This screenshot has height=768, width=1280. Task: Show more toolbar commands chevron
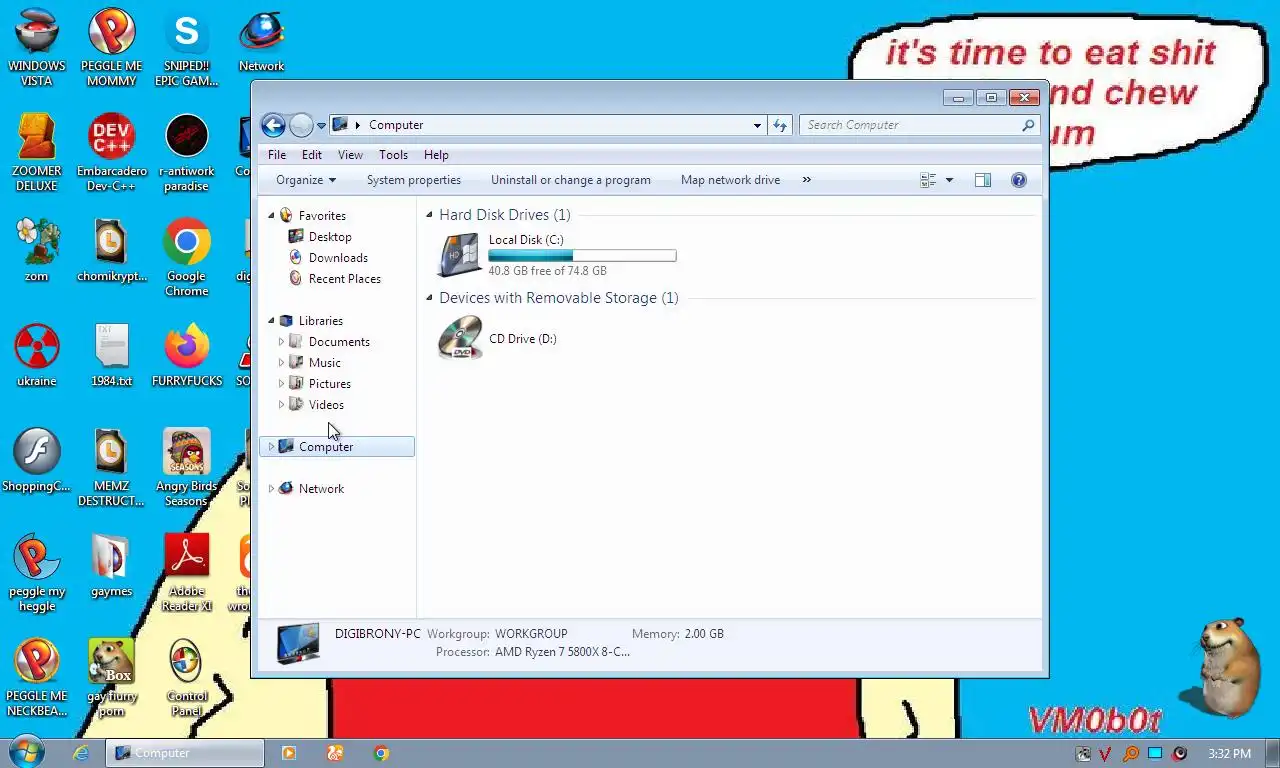point(806,180)
